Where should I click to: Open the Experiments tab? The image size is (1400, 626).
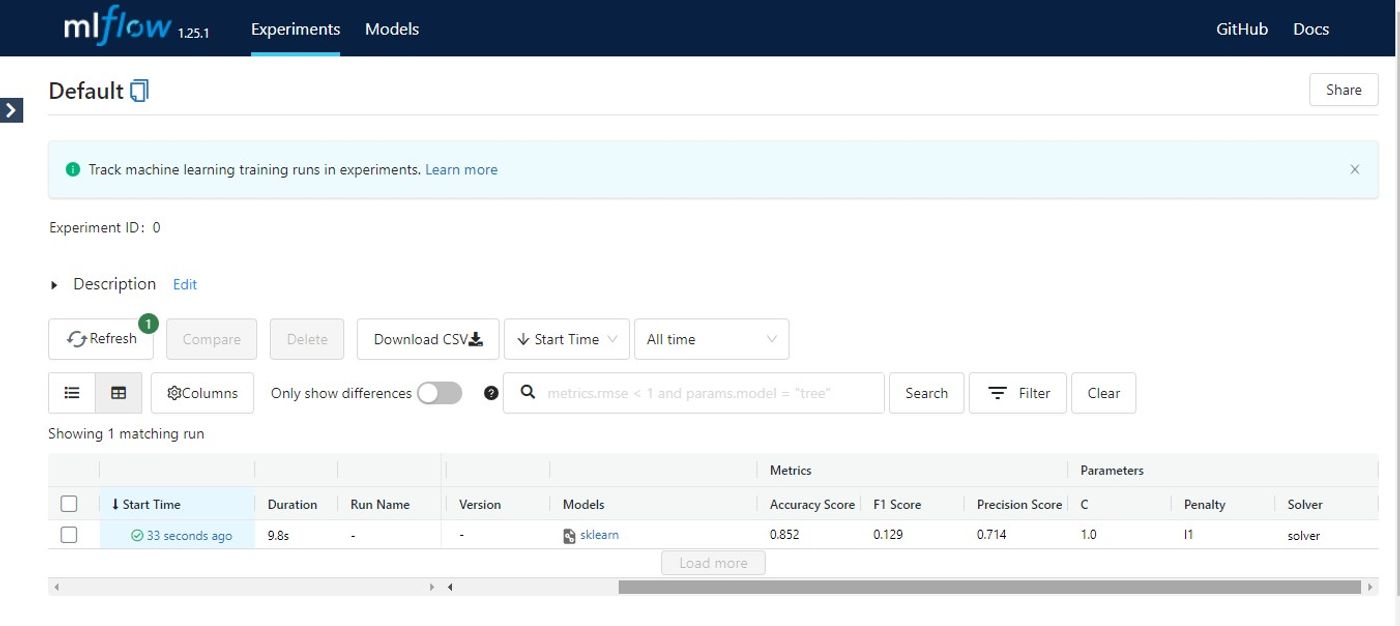(x=295, y=29)
